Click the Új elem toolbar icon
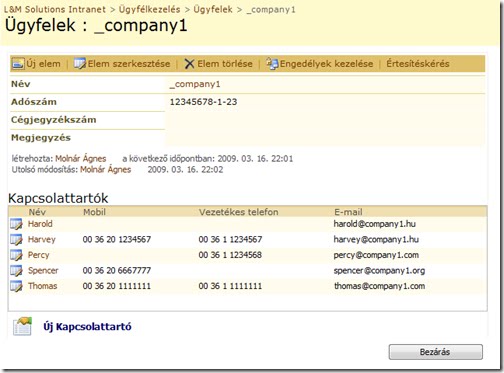 [18, 63]
